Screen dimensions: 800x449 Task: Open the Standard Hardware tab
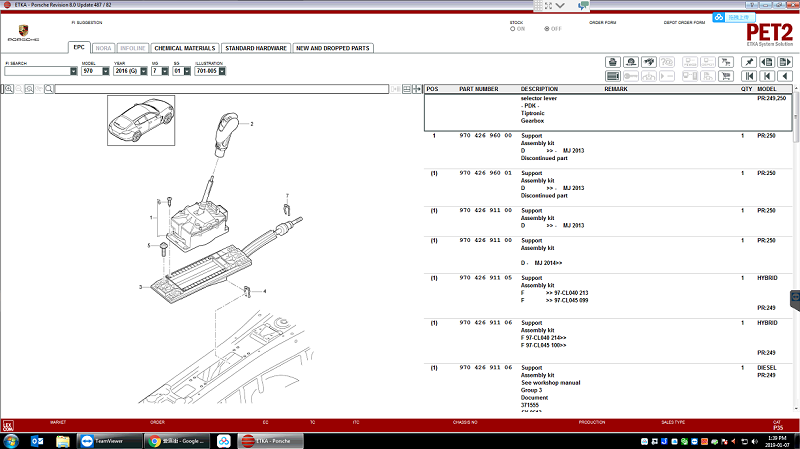(256, 48)
